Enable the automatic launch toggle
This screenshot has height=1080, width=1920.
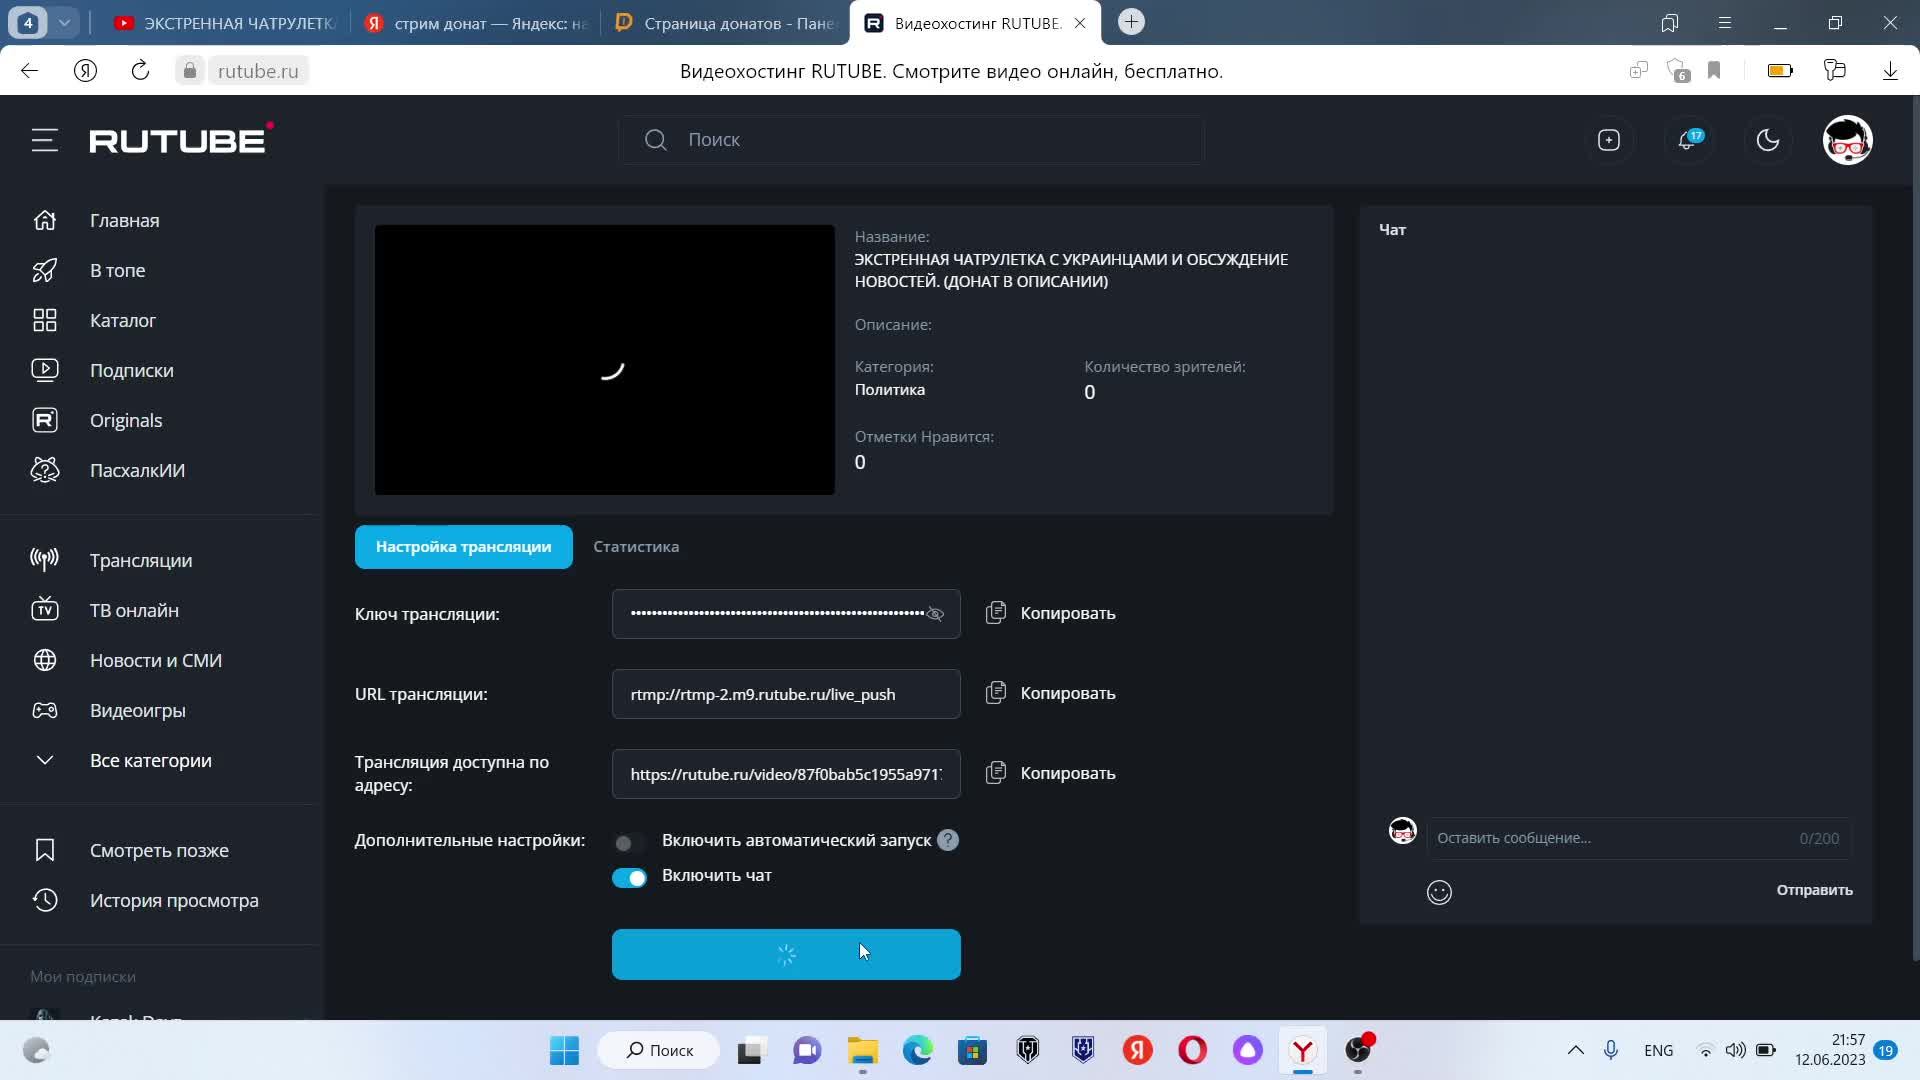point(629,842)
